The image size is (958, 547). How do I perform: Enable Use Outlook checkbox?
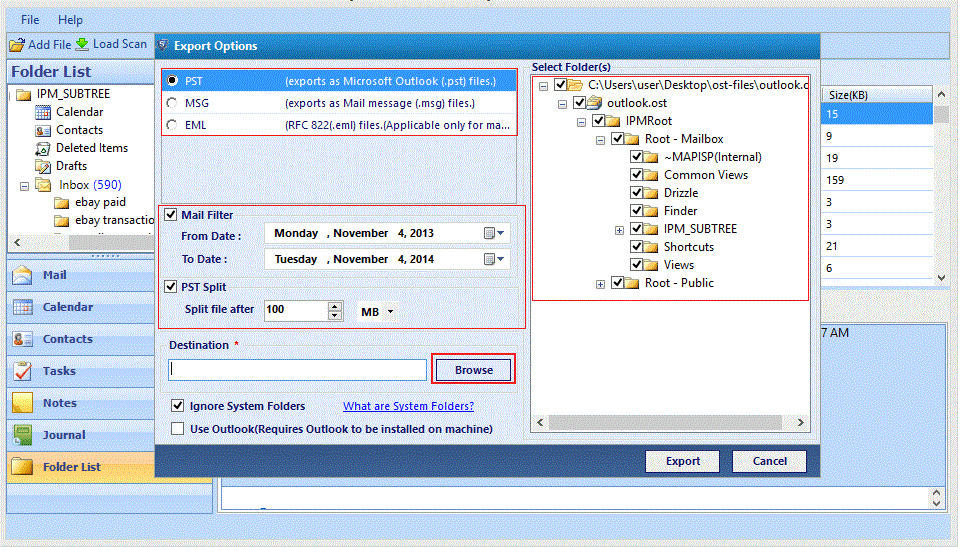click(177, 428)
